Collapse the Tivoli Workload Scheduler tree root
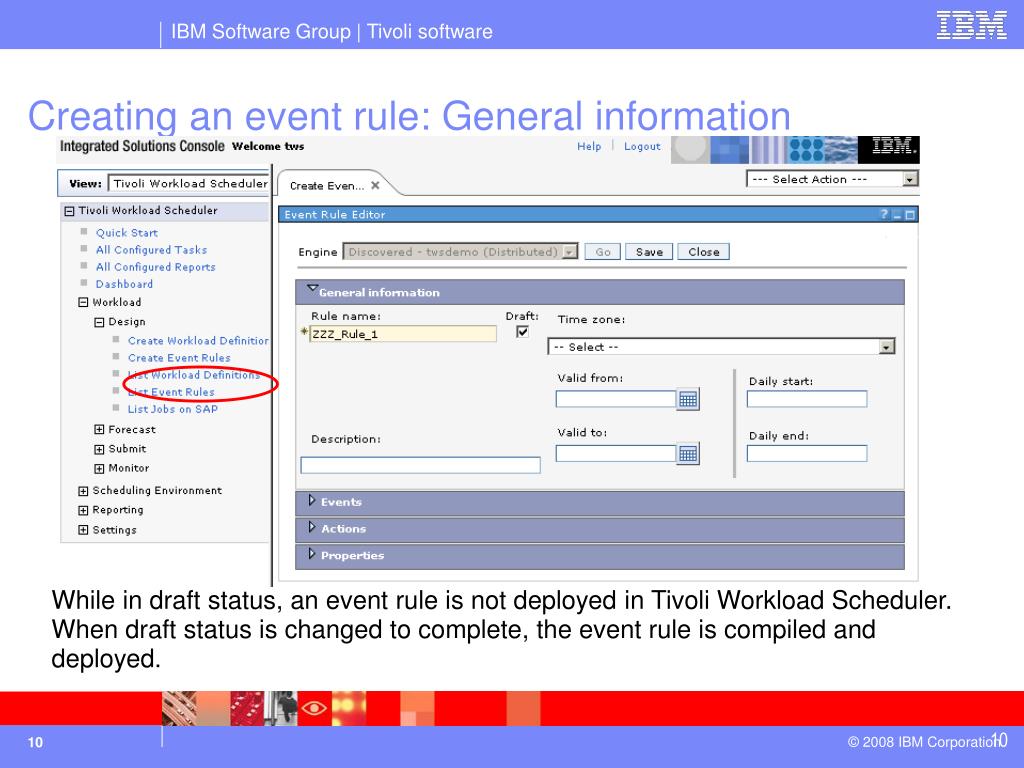 click(69, 211)
